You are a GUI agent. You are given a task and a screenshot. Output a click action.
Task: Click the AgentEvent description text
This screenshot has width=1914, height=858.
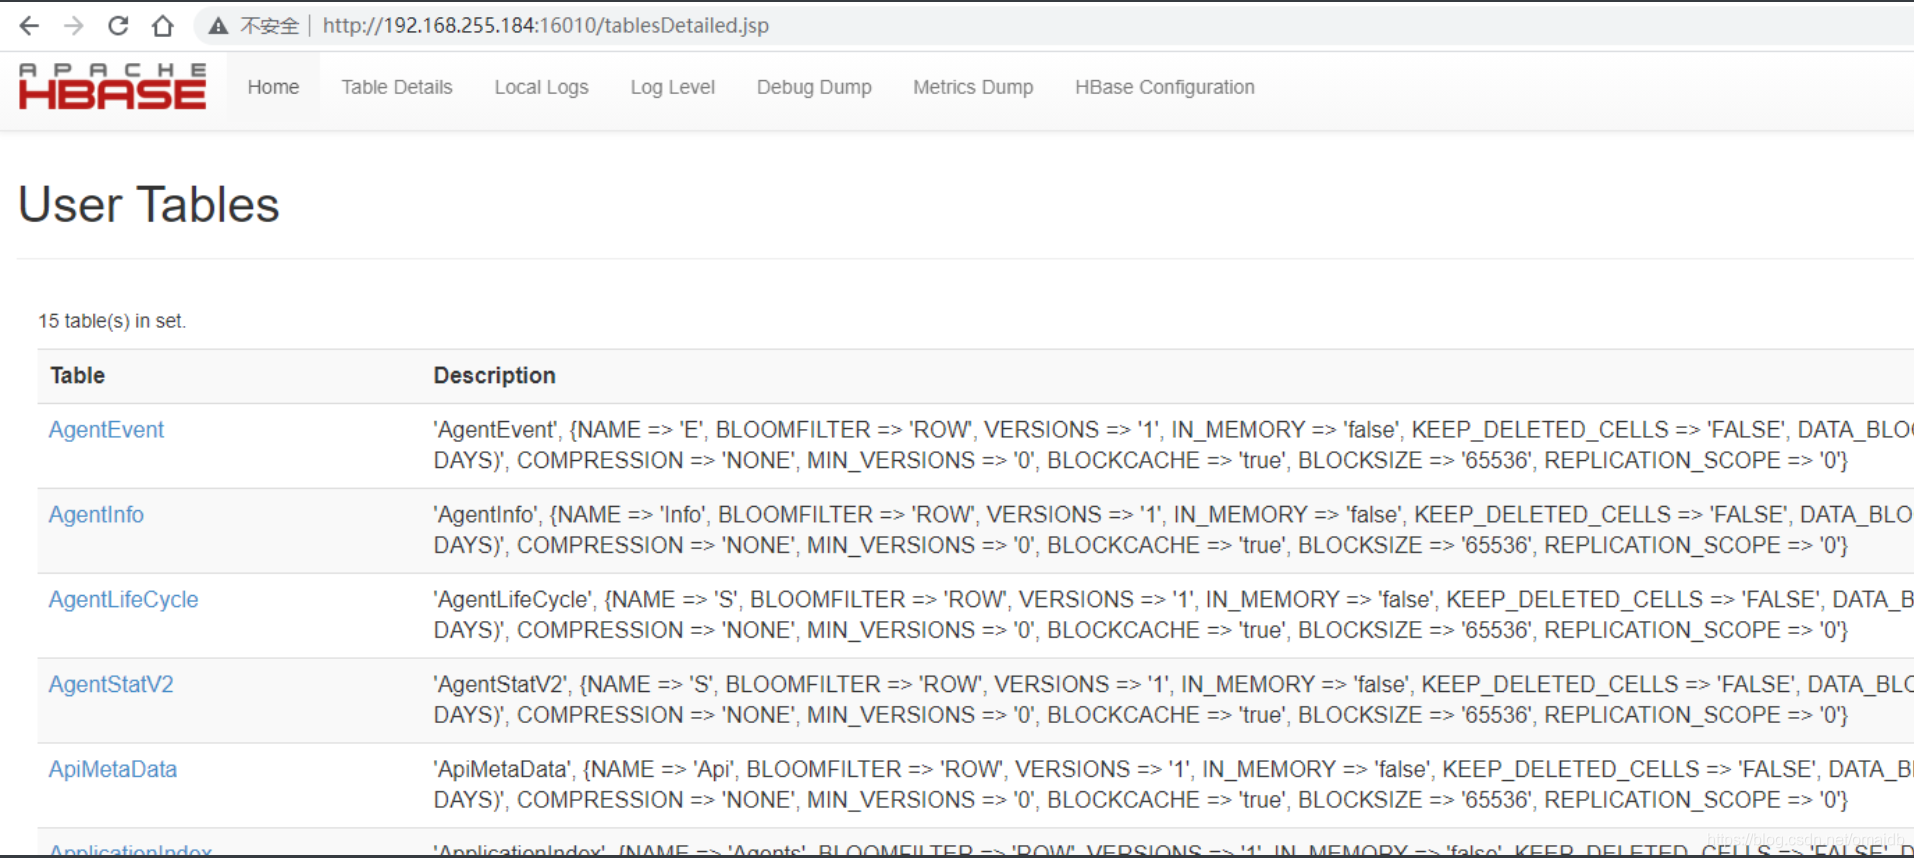(1173, 445)
